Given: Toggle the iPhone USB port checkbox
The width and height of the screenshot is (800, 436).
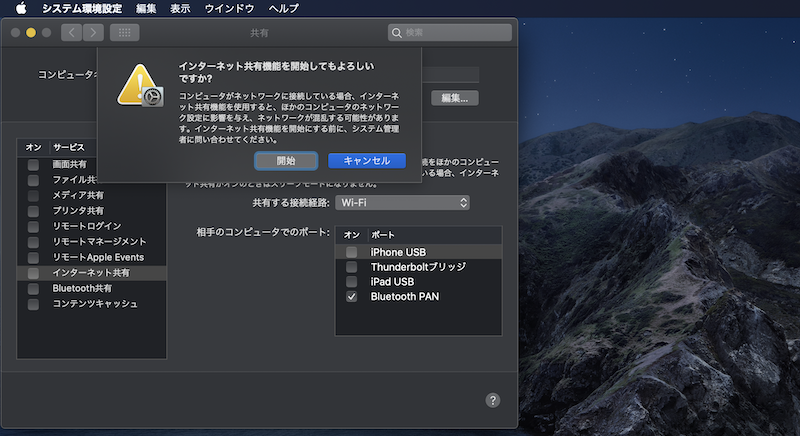Looking at the screenshot, I should click(x=351, y=252).
